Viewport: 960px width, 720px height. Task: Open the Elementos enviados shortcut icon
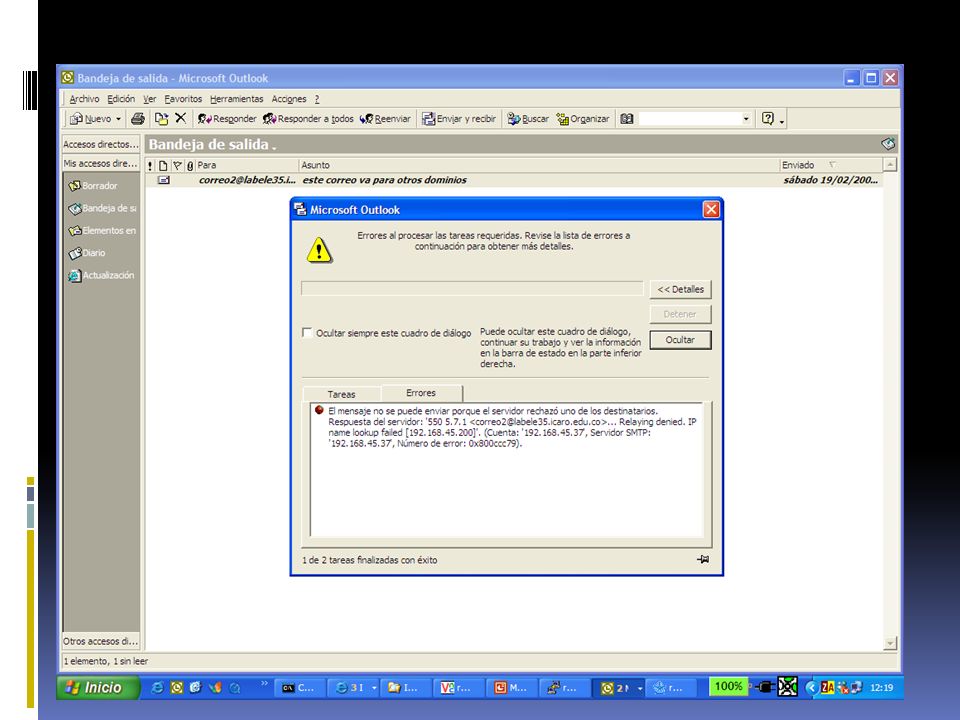[75, 231]
